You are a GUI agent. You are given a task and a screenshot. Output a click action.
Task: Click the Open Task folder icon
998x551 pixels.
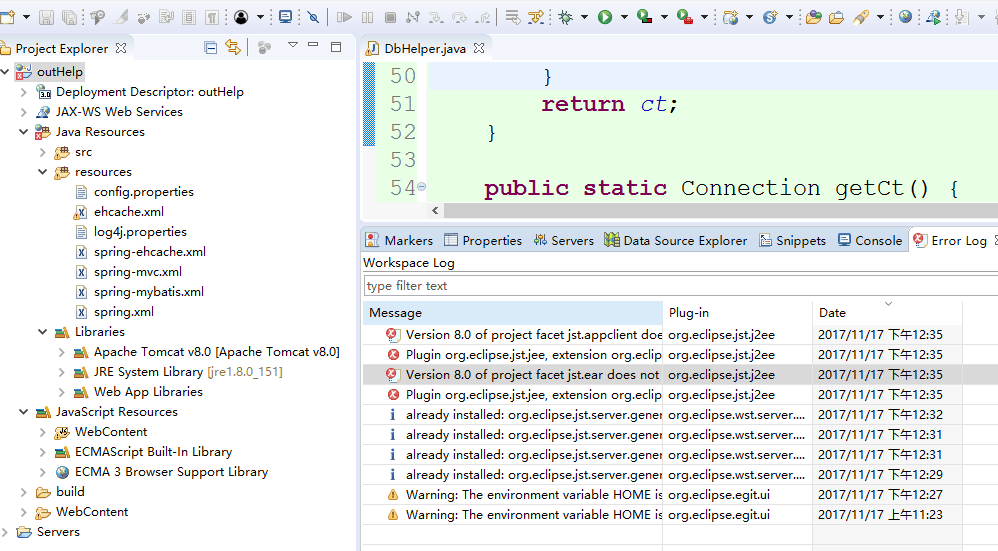836,17
